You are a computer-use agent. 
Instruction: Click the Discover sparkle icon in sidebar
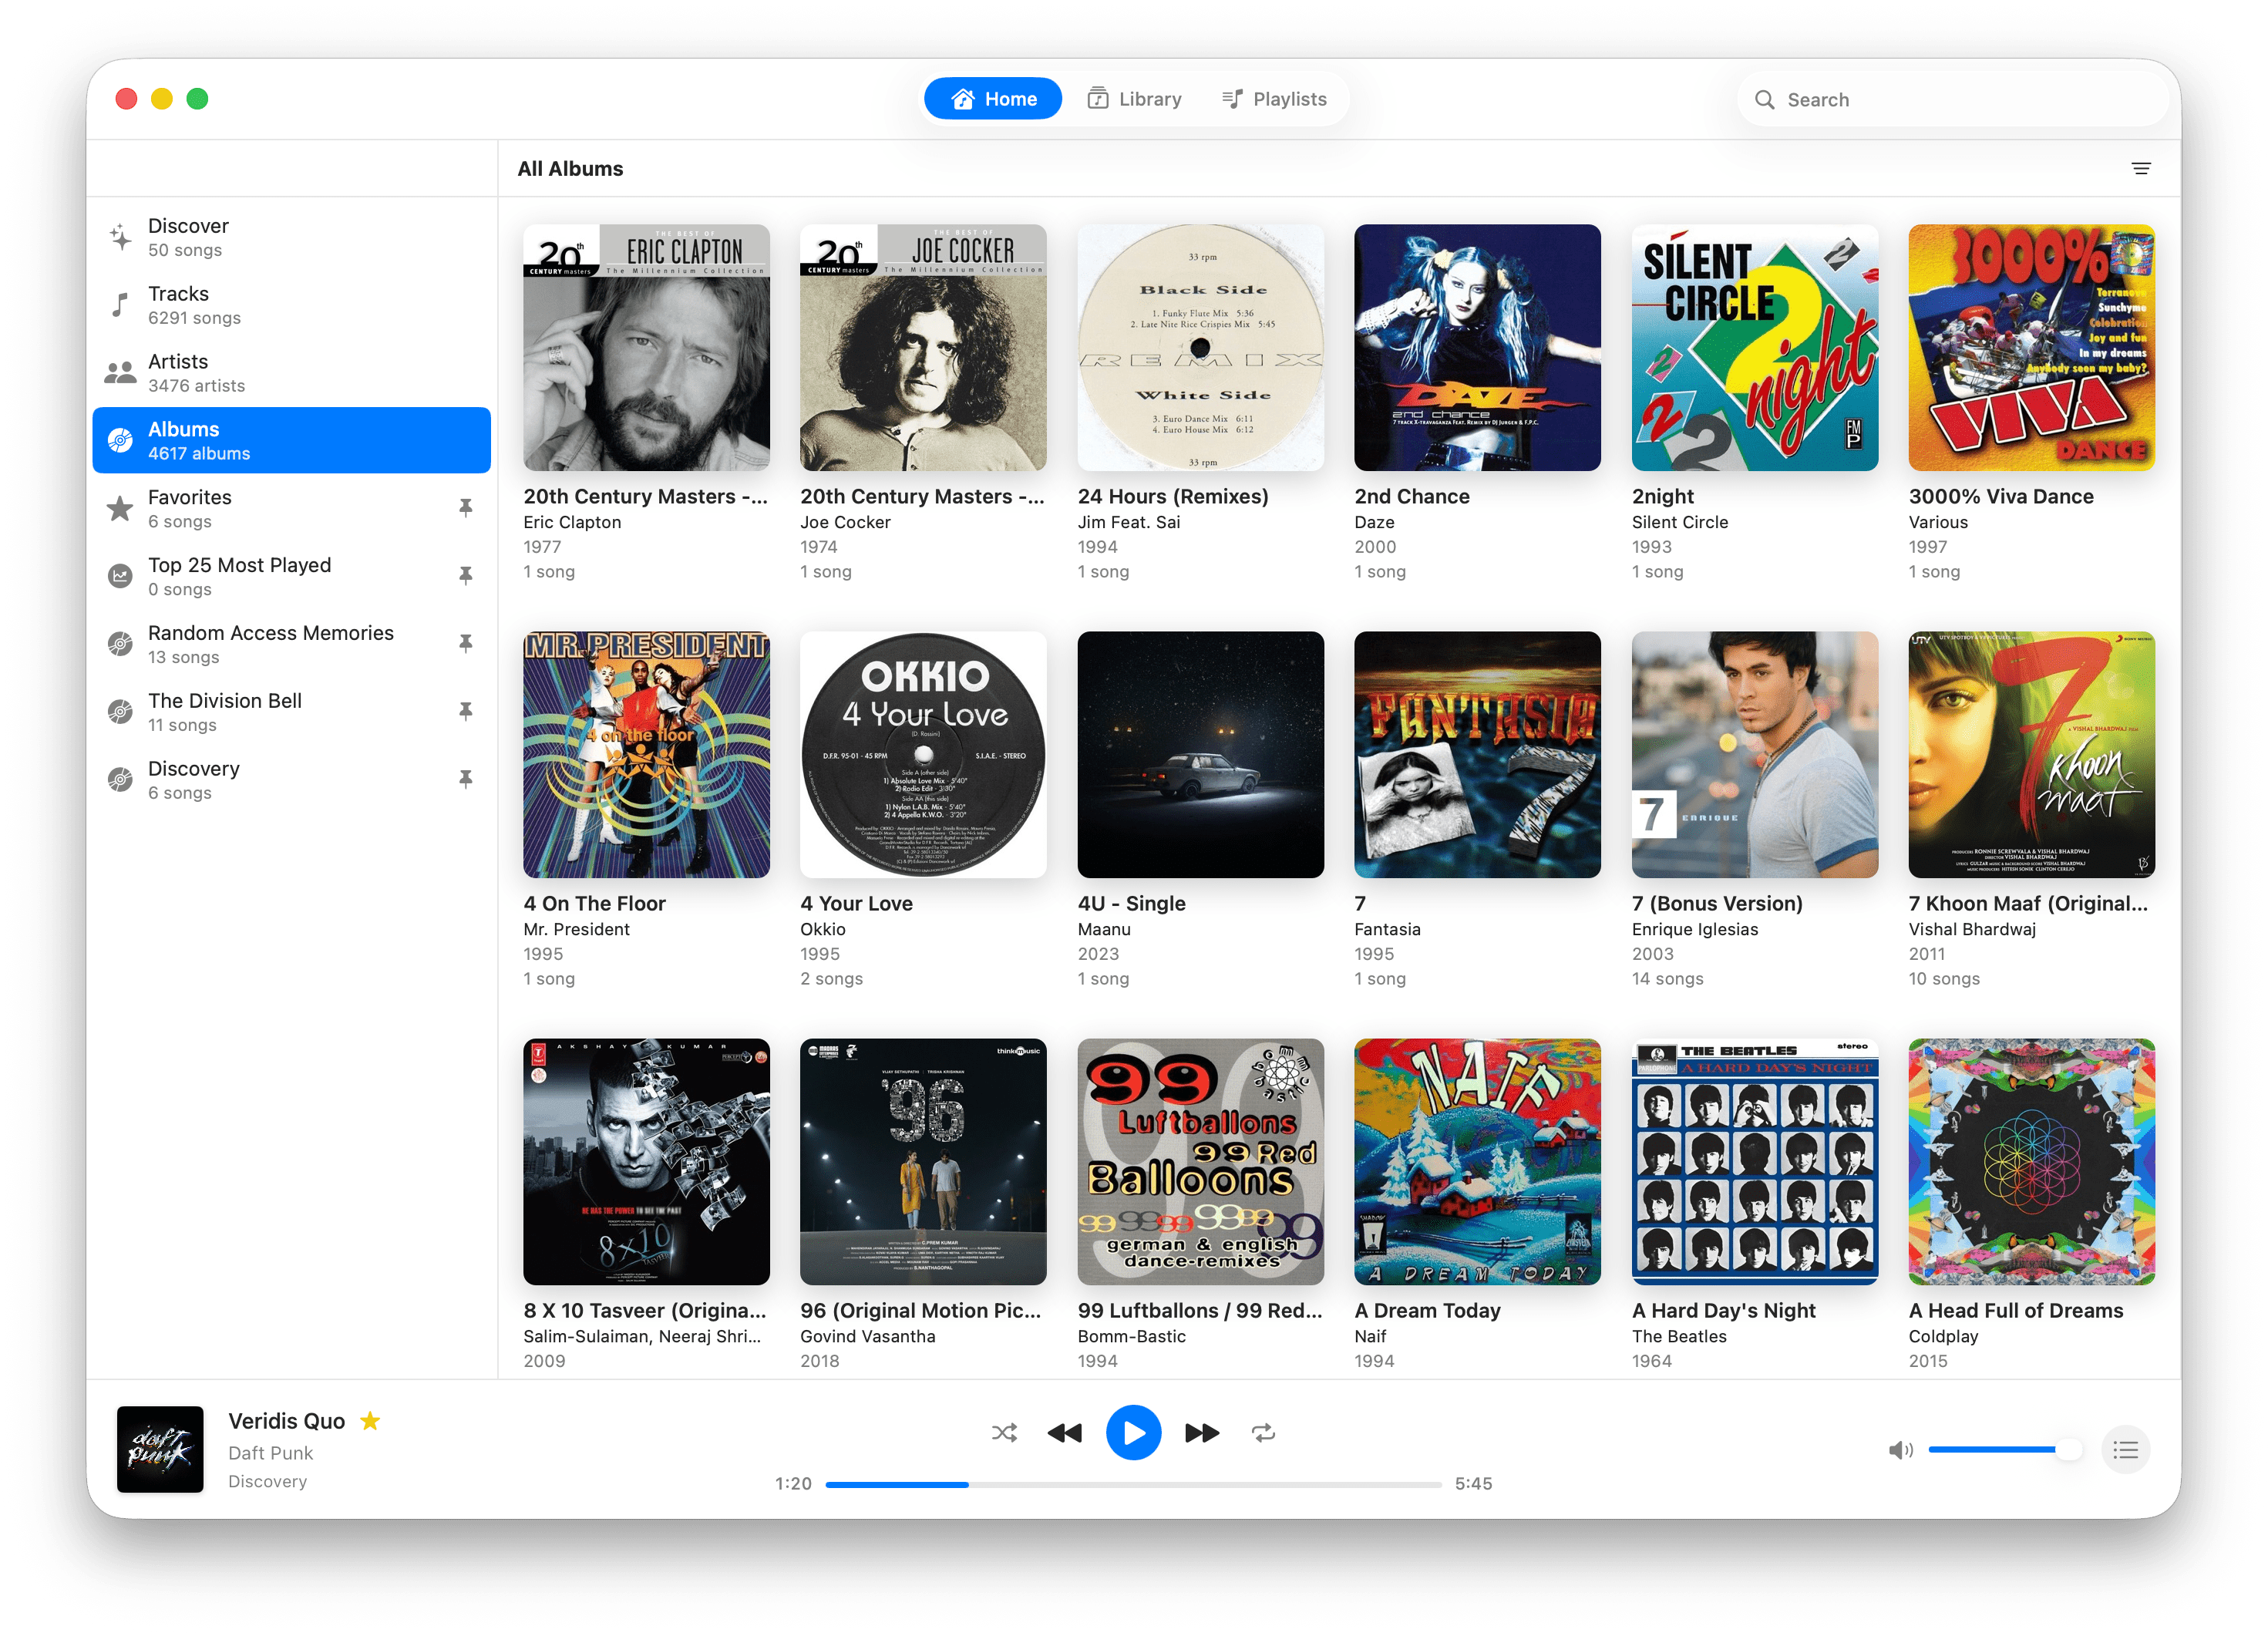click(120, 237)
